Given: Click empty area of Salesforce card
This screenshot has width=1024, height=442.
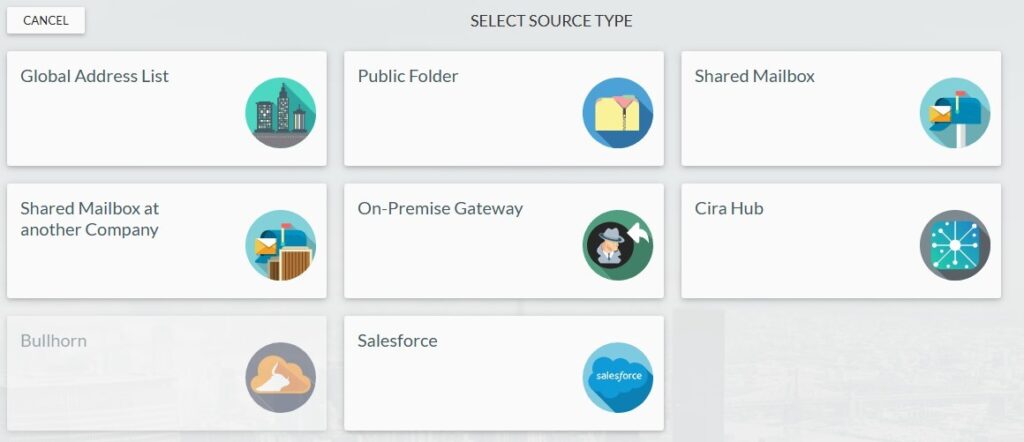Looking at the screenshot, I should coord(457,392).
